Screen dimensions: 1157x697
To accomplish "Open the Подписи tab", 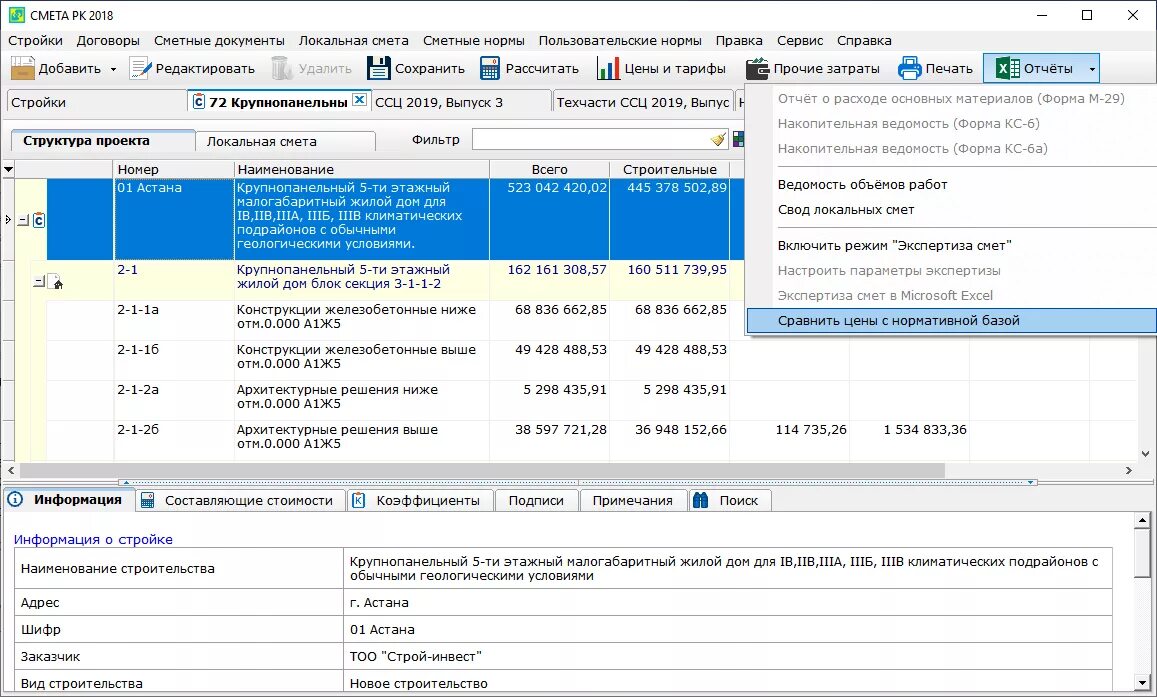I will 536,500.
